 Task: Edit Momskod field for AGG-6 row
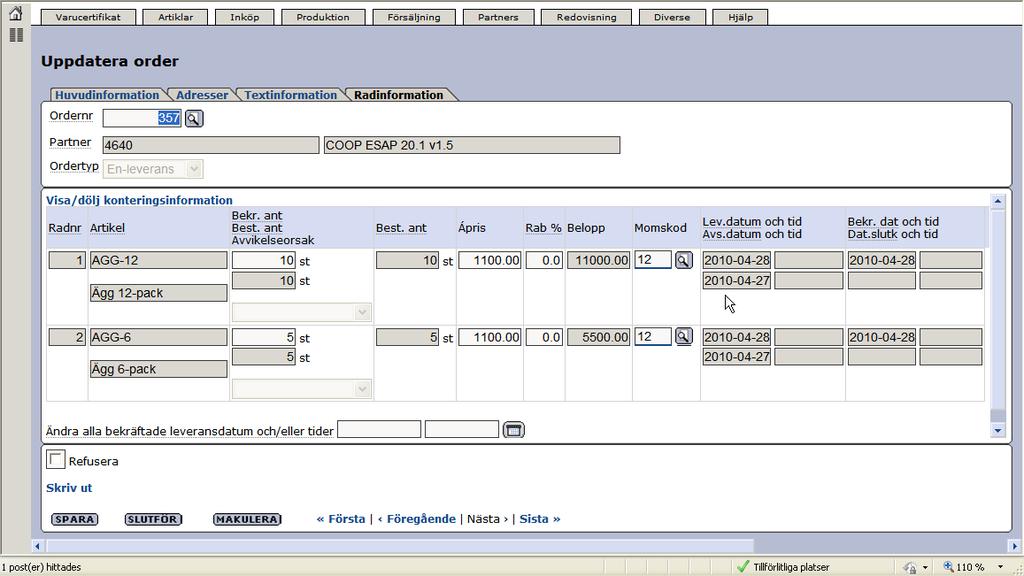pyautogui.click(x=653, y=336)
